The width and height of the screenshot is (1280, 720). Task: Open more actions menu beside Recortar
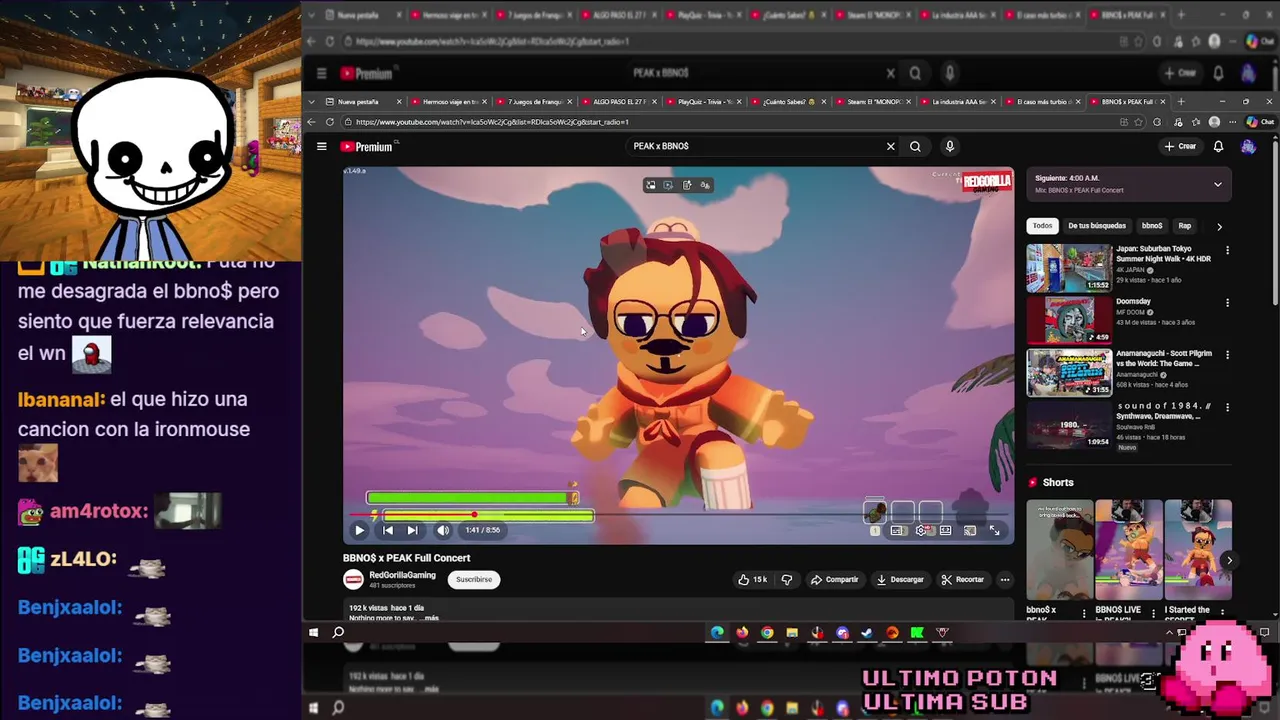1005,579
